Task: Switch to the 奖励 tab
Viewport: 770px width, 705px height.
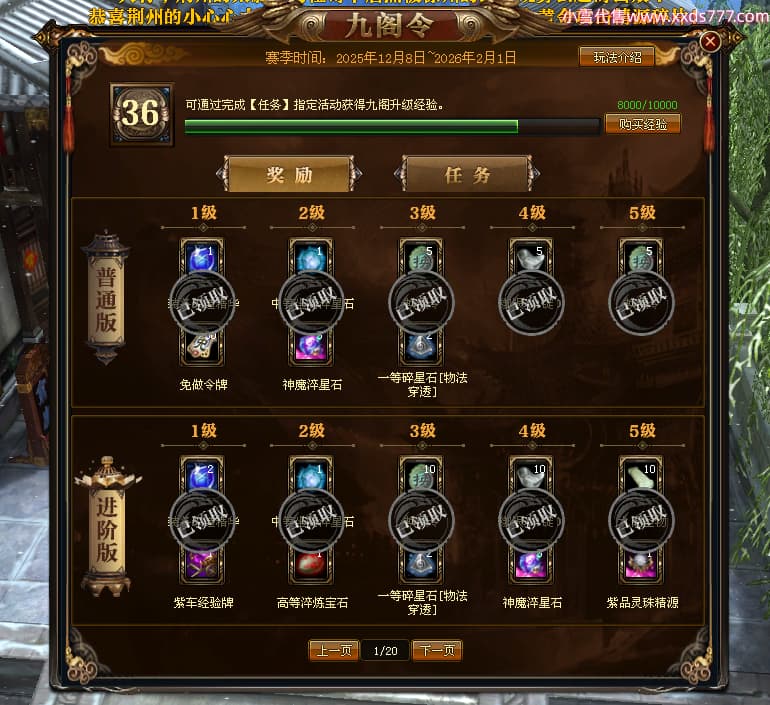Action: coord(289,174)
